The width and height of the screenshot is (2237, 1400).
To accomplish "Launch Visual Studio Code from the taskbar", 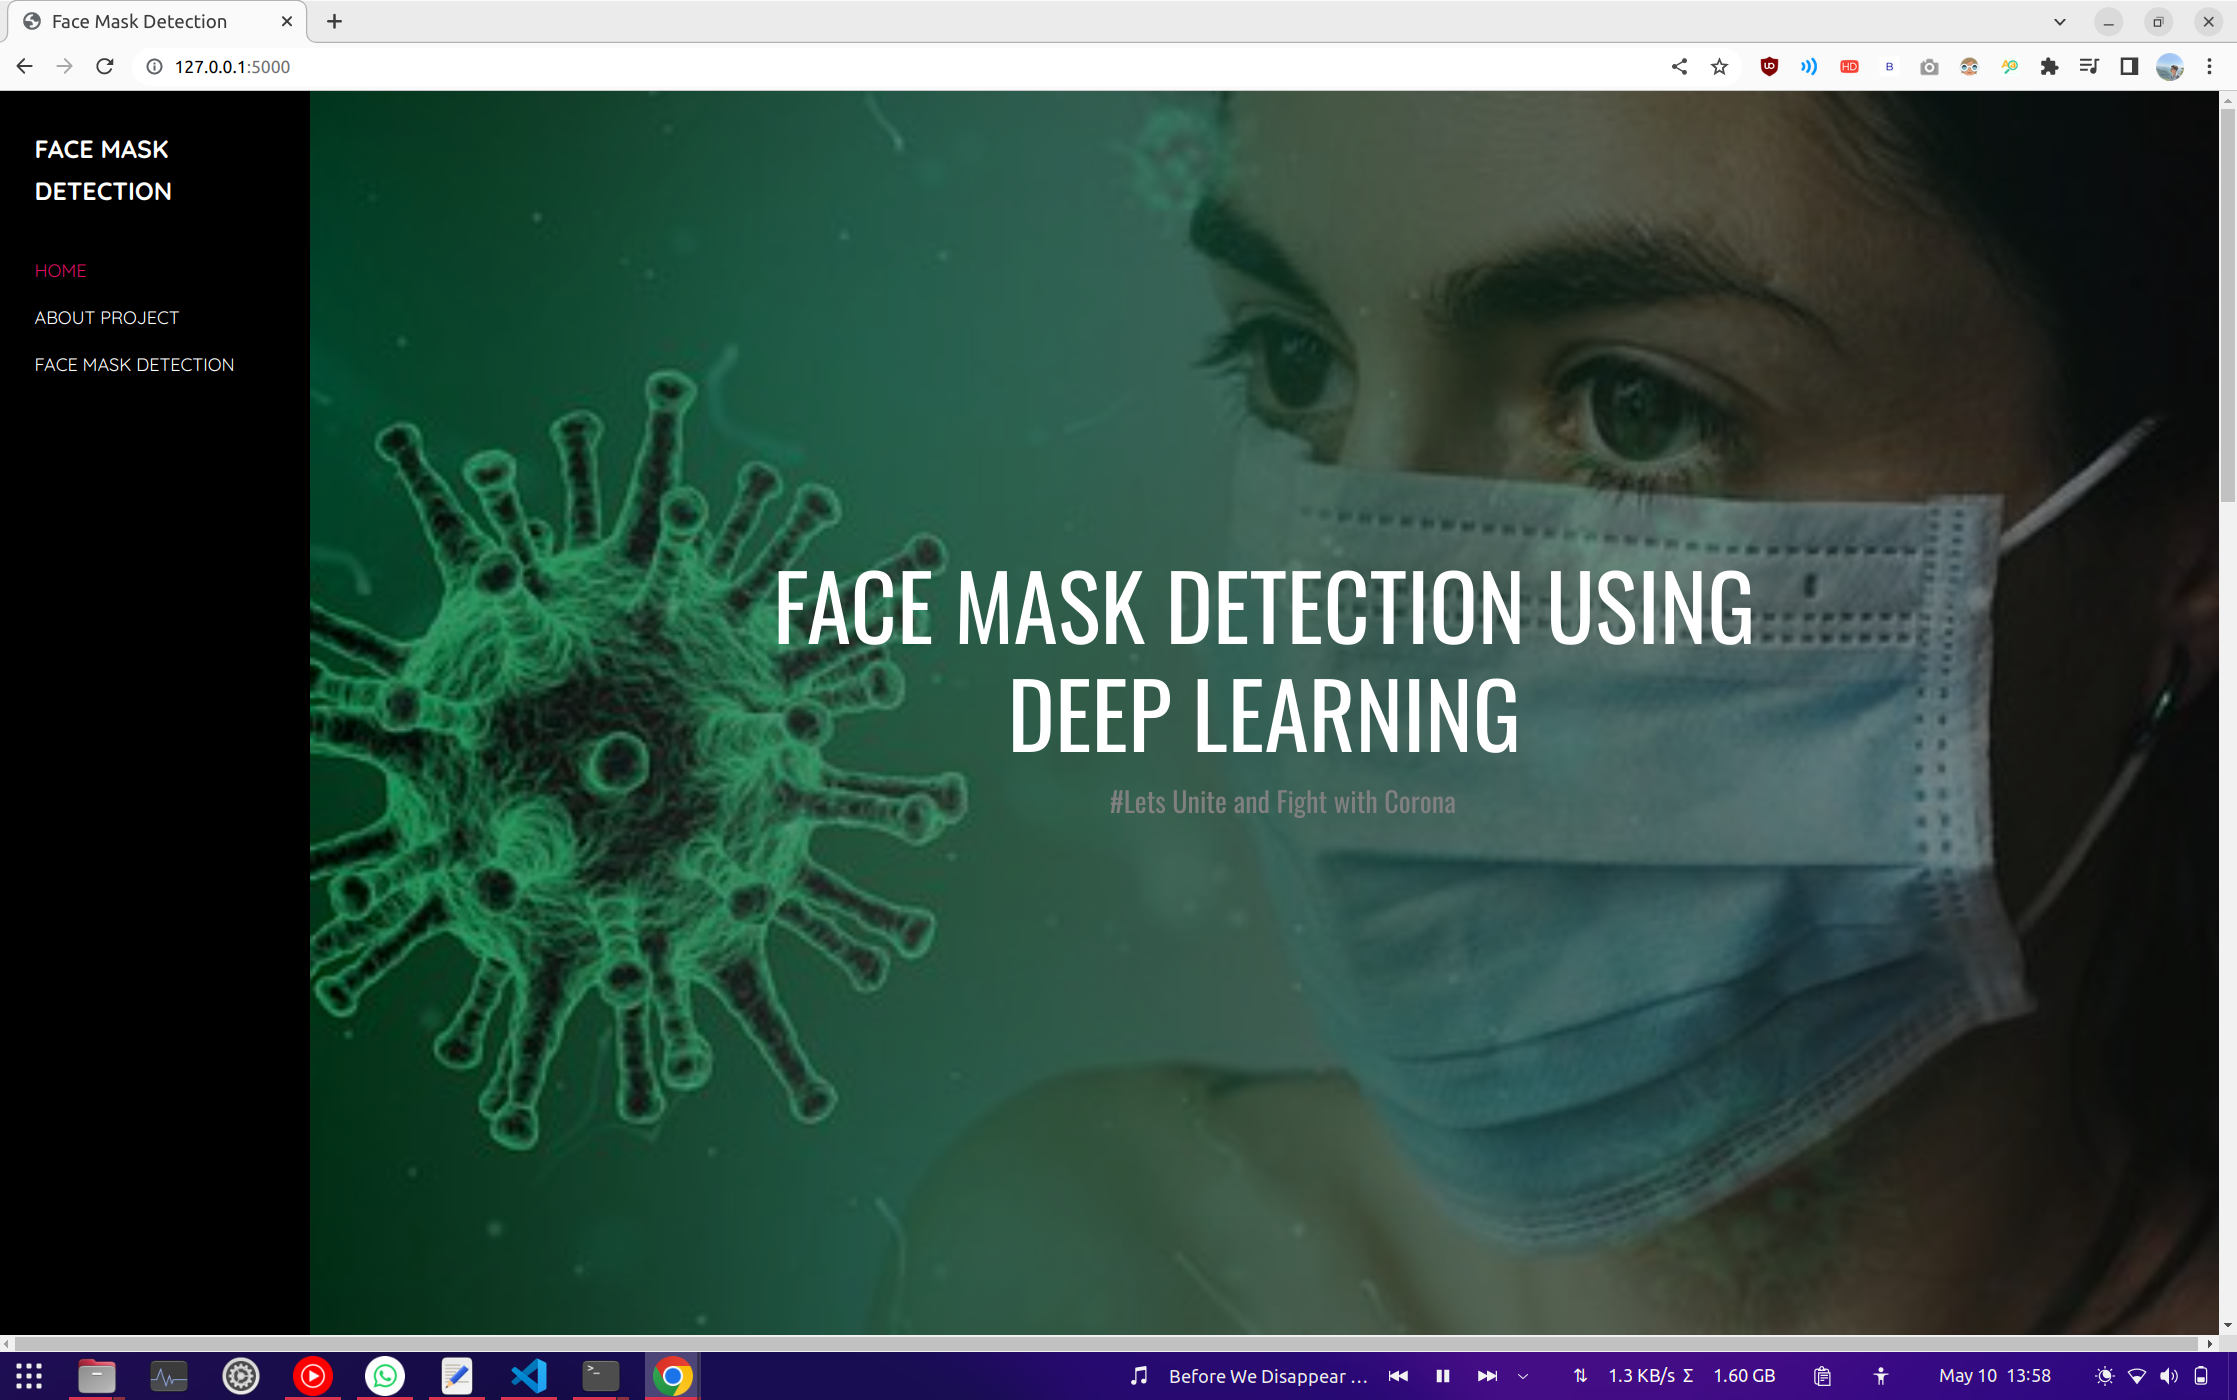I will click(x=529, y=1375).
